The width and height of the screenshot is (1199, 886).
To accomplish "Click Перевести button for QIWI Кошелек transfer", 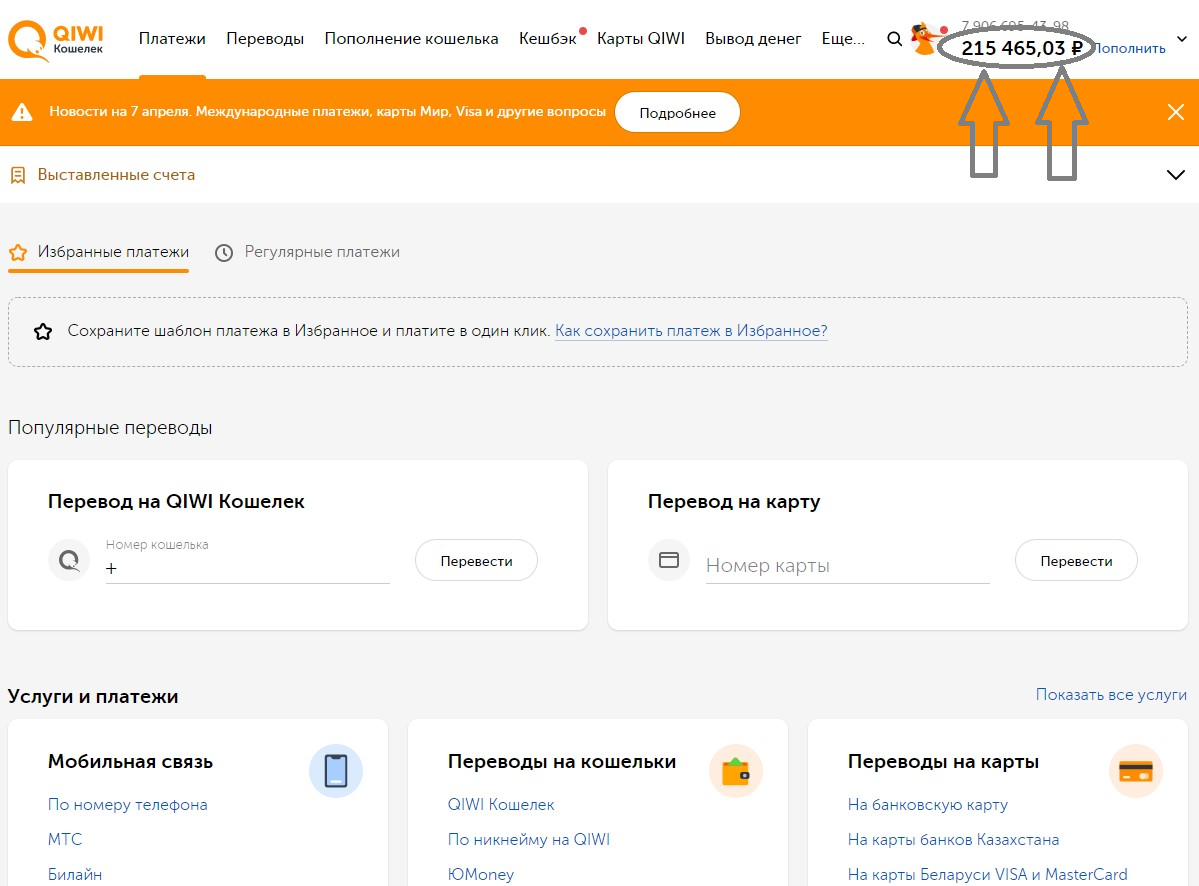I will (476, 560).
